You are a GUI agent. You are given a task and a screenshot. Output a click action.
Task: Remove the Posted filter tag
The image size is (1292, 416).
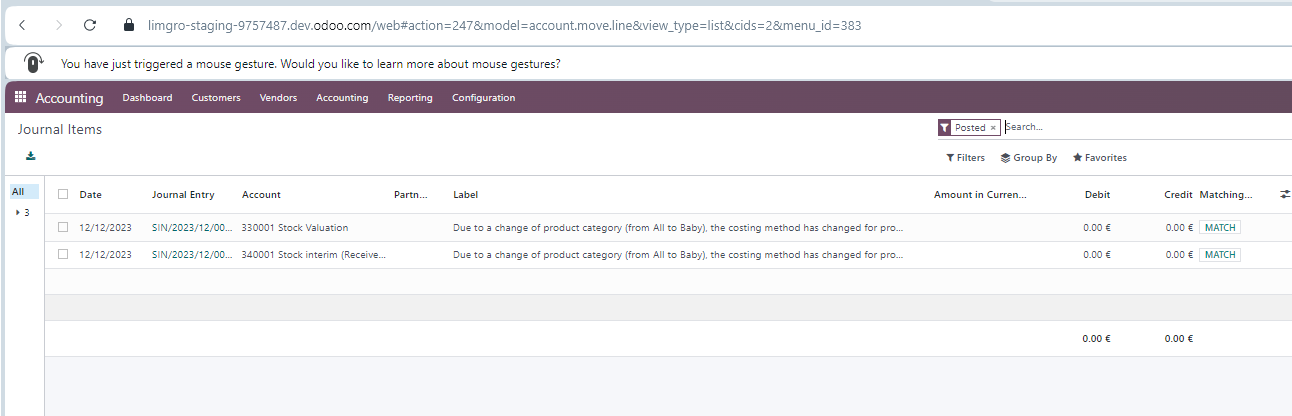(993, 128)
